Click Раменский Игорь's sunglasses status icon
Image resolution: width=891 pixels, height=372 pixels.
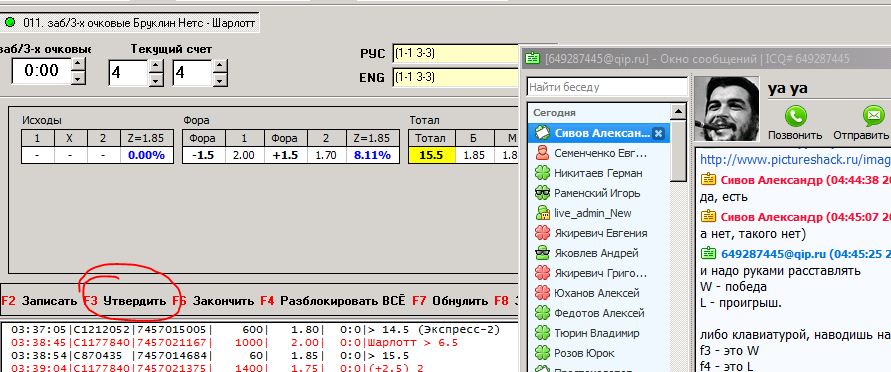543,193
